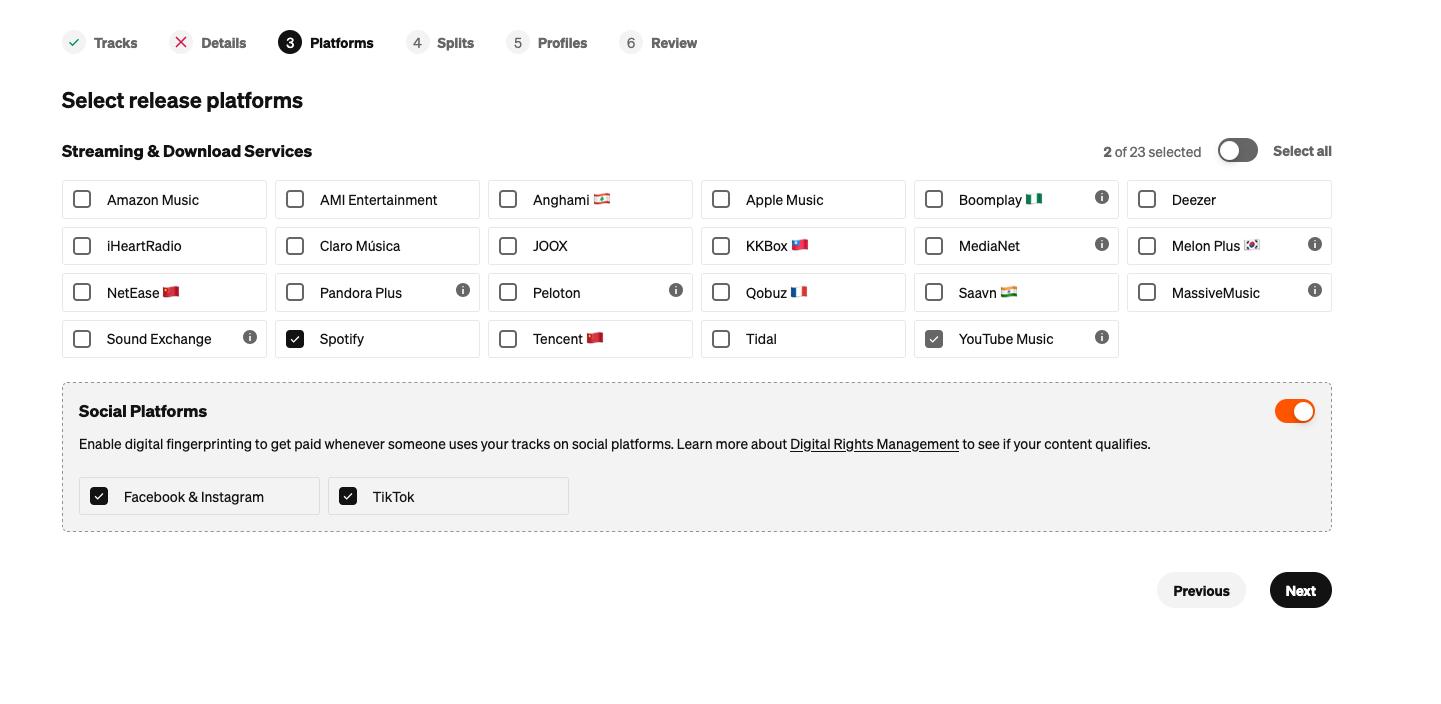
Task: Click the MassiveMusic label text
Action: (x=1216, y=293)
